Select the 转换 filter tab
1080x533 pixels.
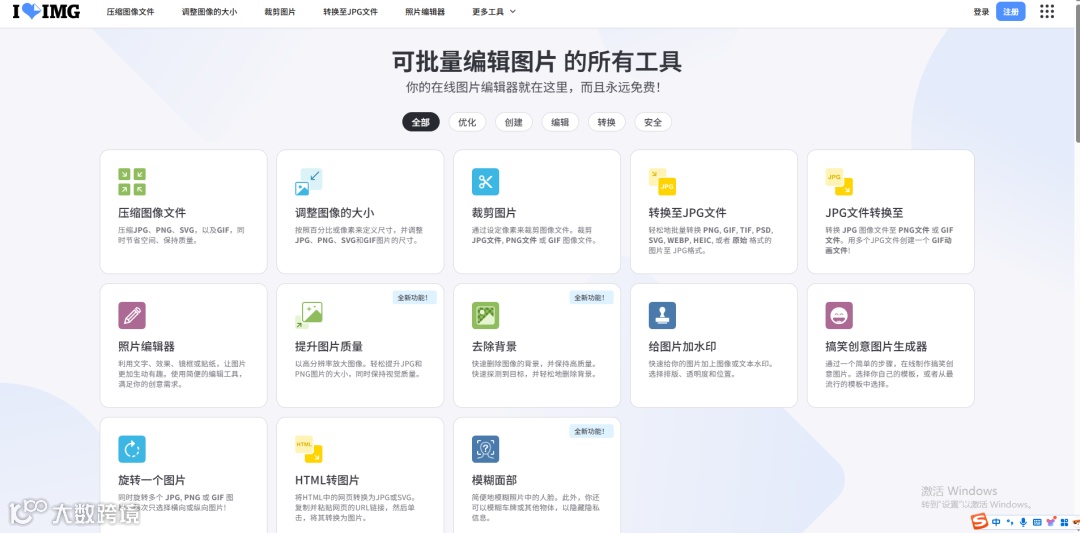pyautogui.click(x=607, y=122)
